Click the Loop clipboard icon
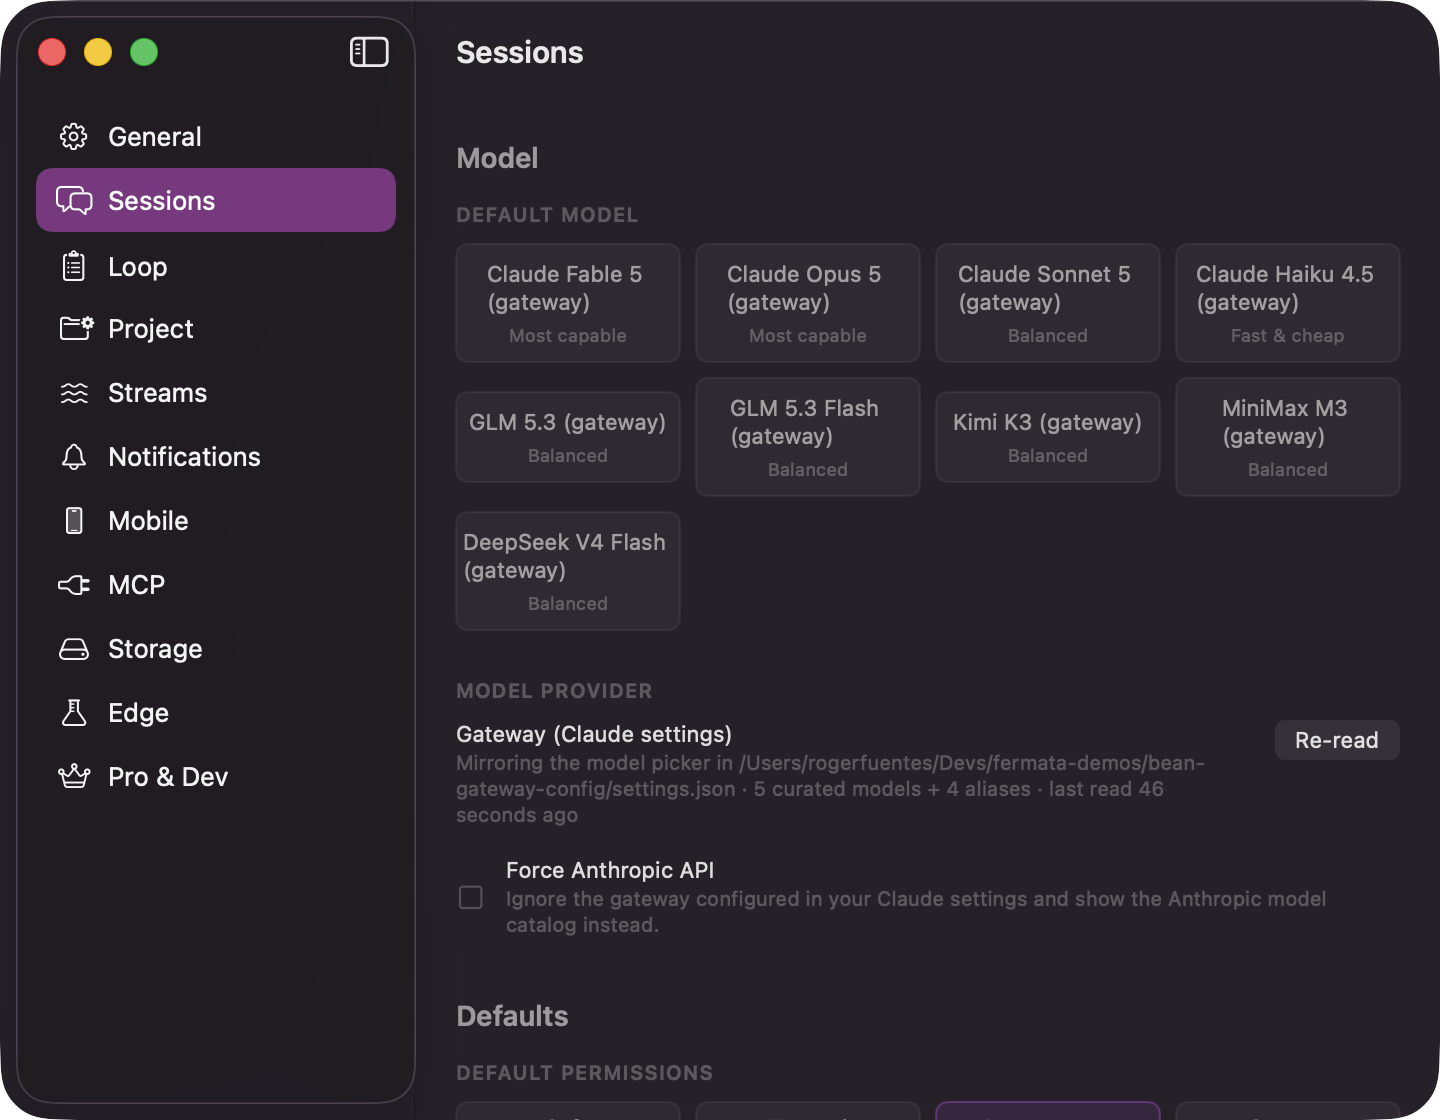Viewport: 1440px width, 1120px height. point(74,266)
